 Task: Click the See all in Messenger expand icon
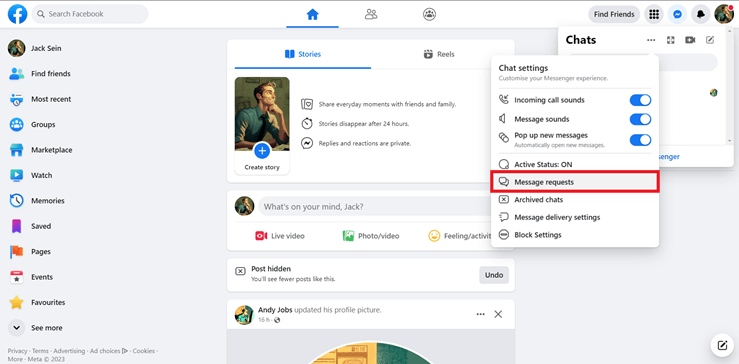point(671,40)
